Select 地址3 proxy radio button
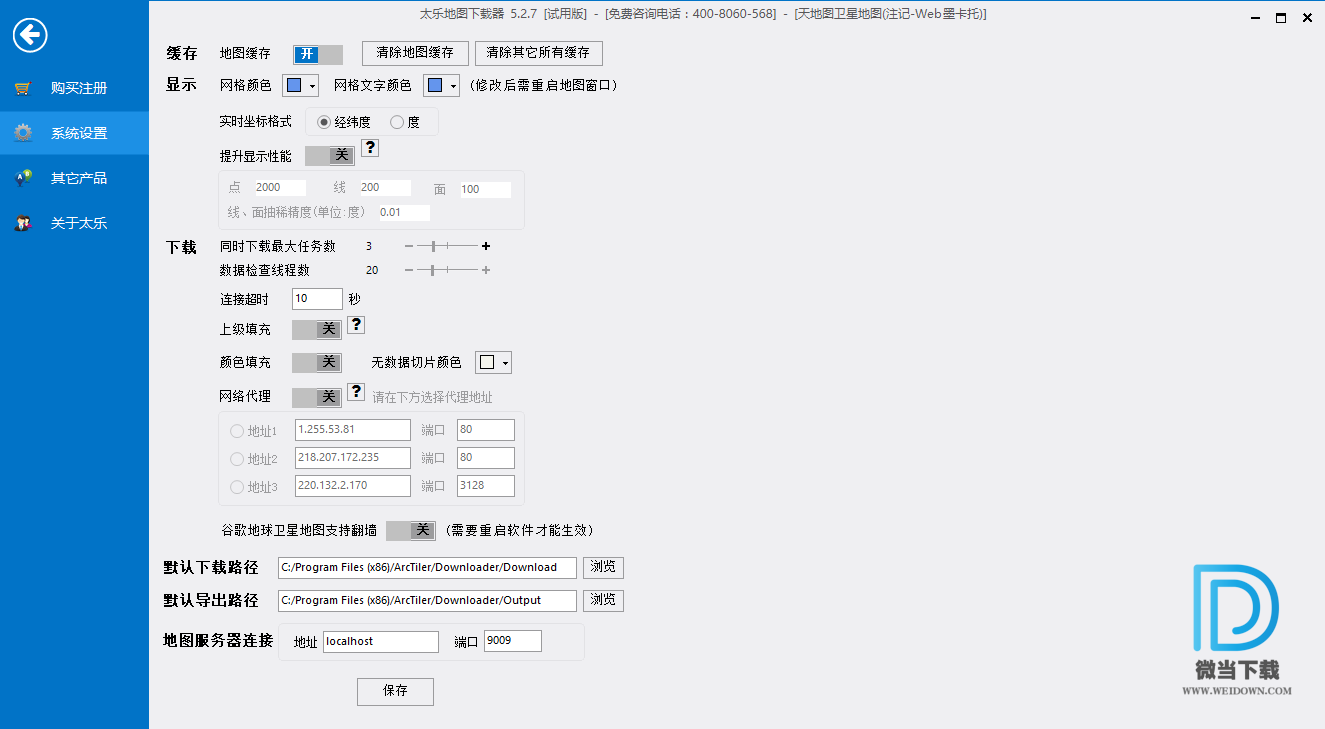Image resolution: width=1325 pixels, height=729 pixels. 237,487
